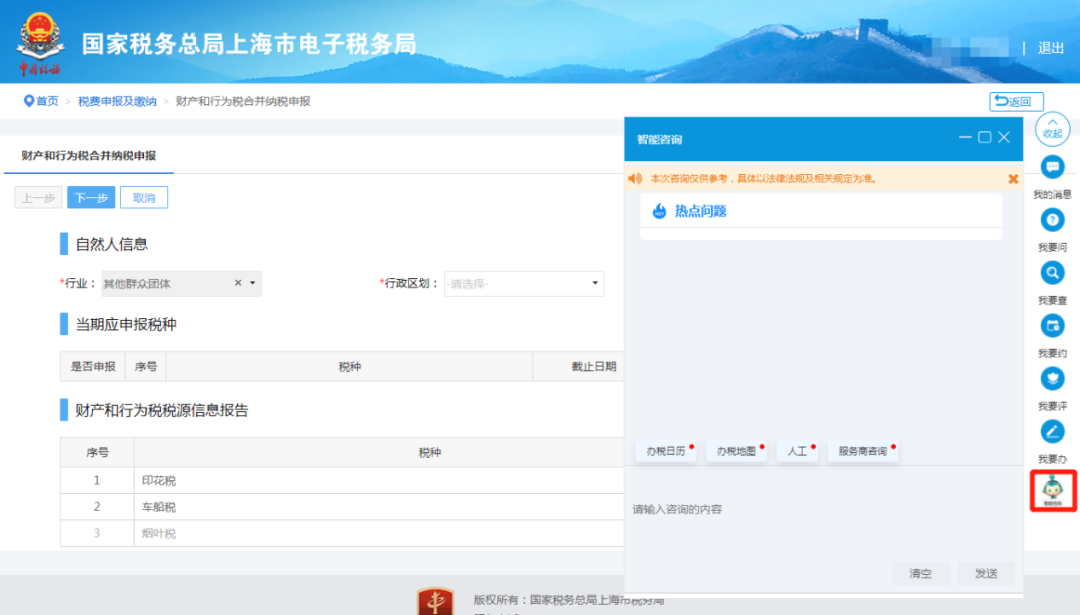Collapse the sidebar with 收起 button
This screenshot has width=1080, height=615.
click(x=1052, y=129)
